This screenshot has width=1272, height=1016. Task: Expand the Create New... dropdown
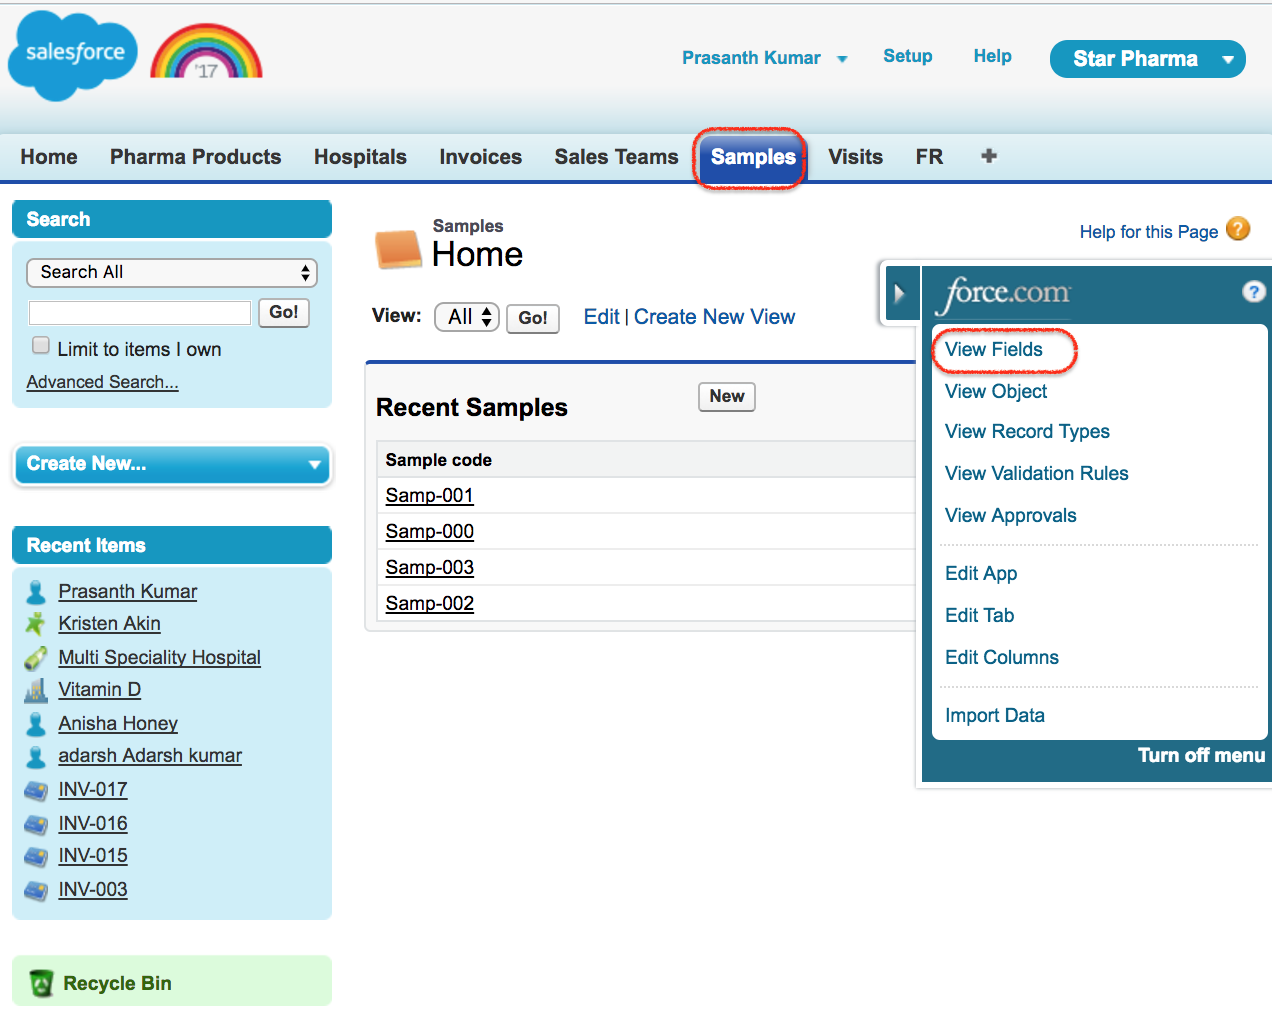172,464
